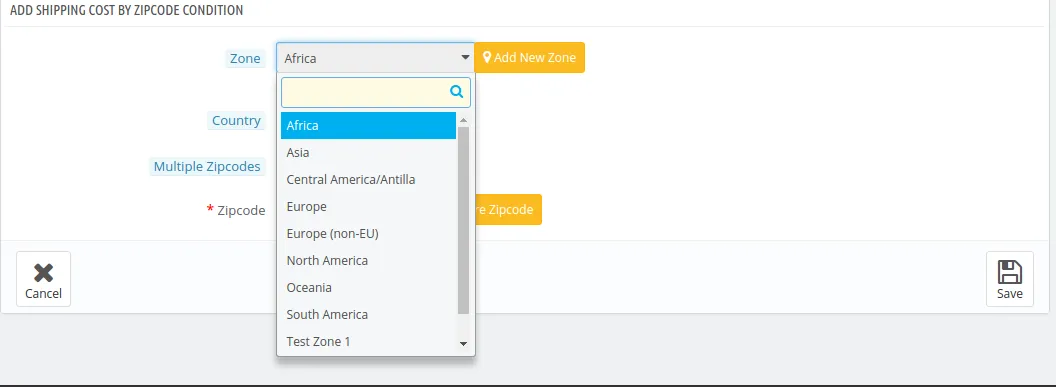Pick North America from the list
The width and height of the screenshot is (1056, 387).
(x=368, y=260)
